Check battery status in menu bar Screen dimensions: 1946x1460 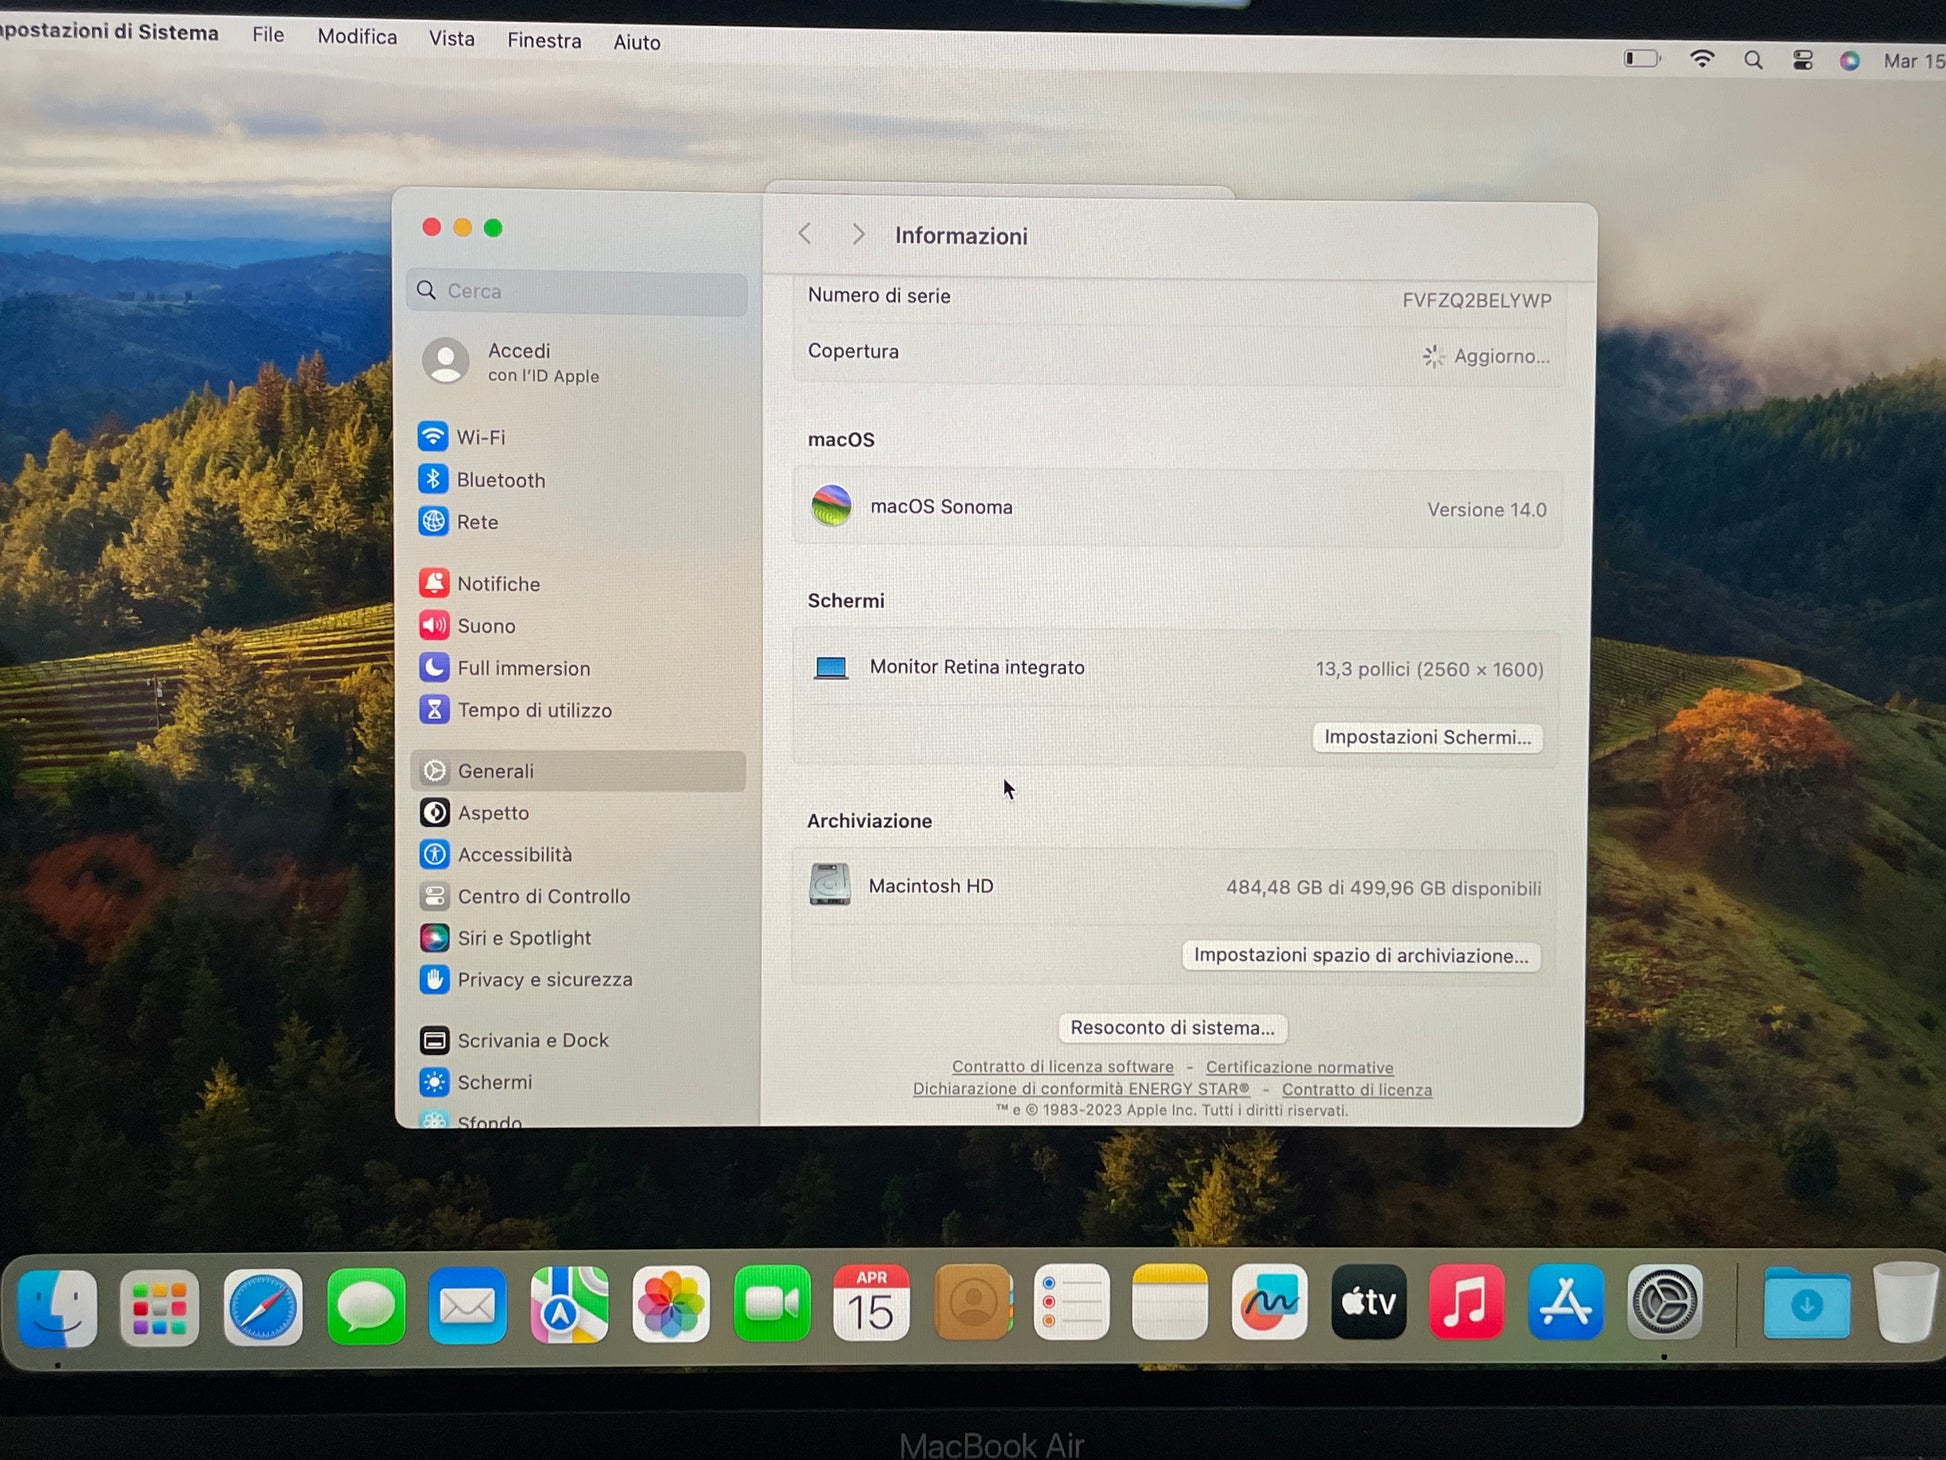pos(1642,59)
